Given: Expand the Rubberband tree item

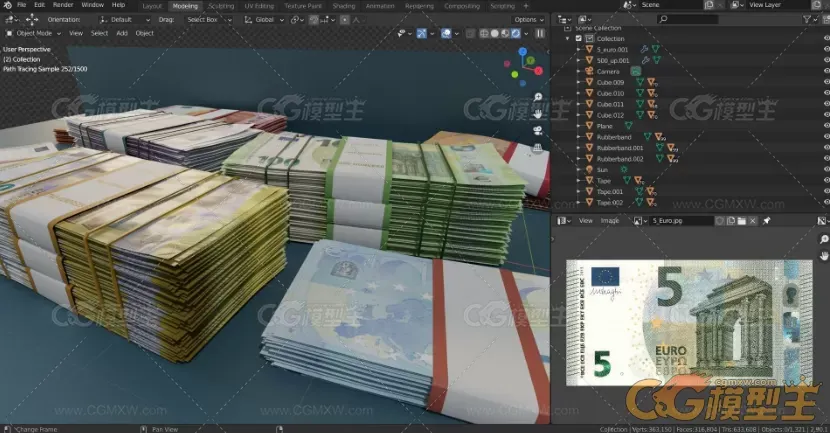Looking at the screenshot, I should [578, 137].
